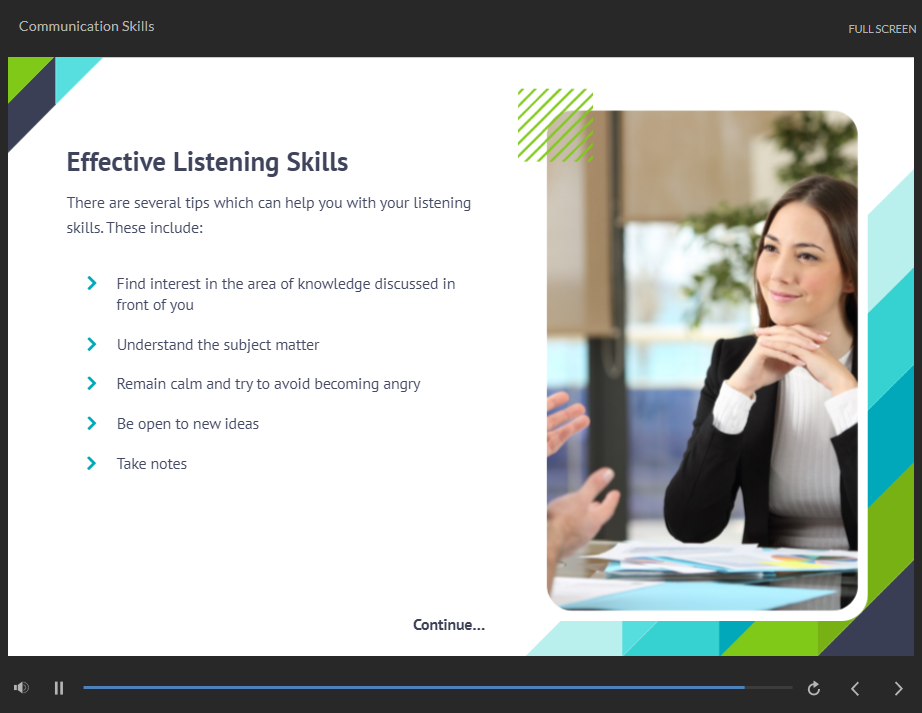Click the Communication Skills course title
Screen dimensions: 922x713
[86, 26]
